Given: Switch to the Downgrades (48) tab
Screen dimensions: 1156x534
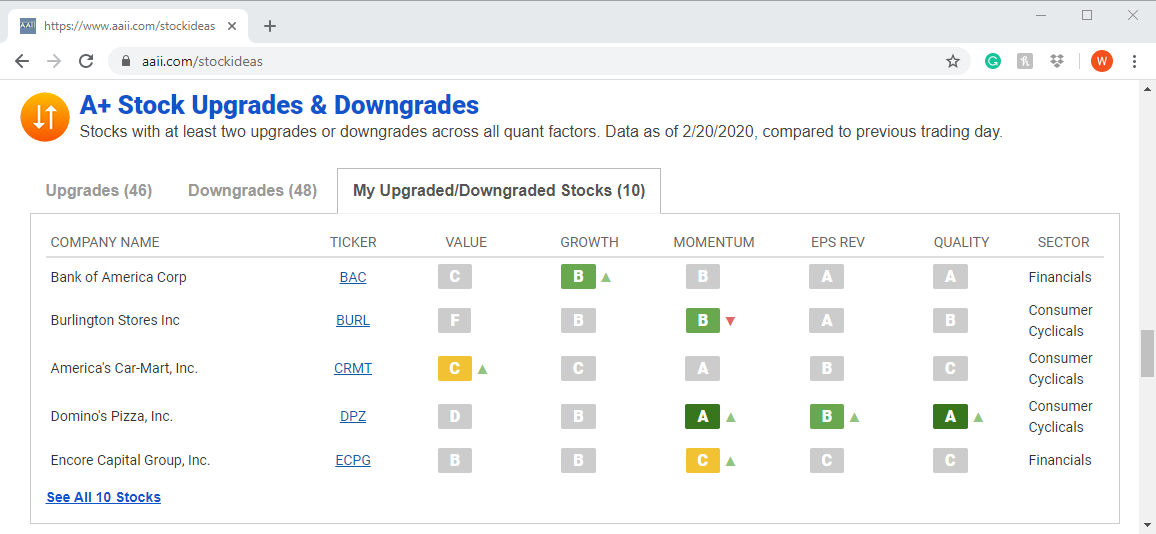Looking at the screenshot, I should coord(252,191).
